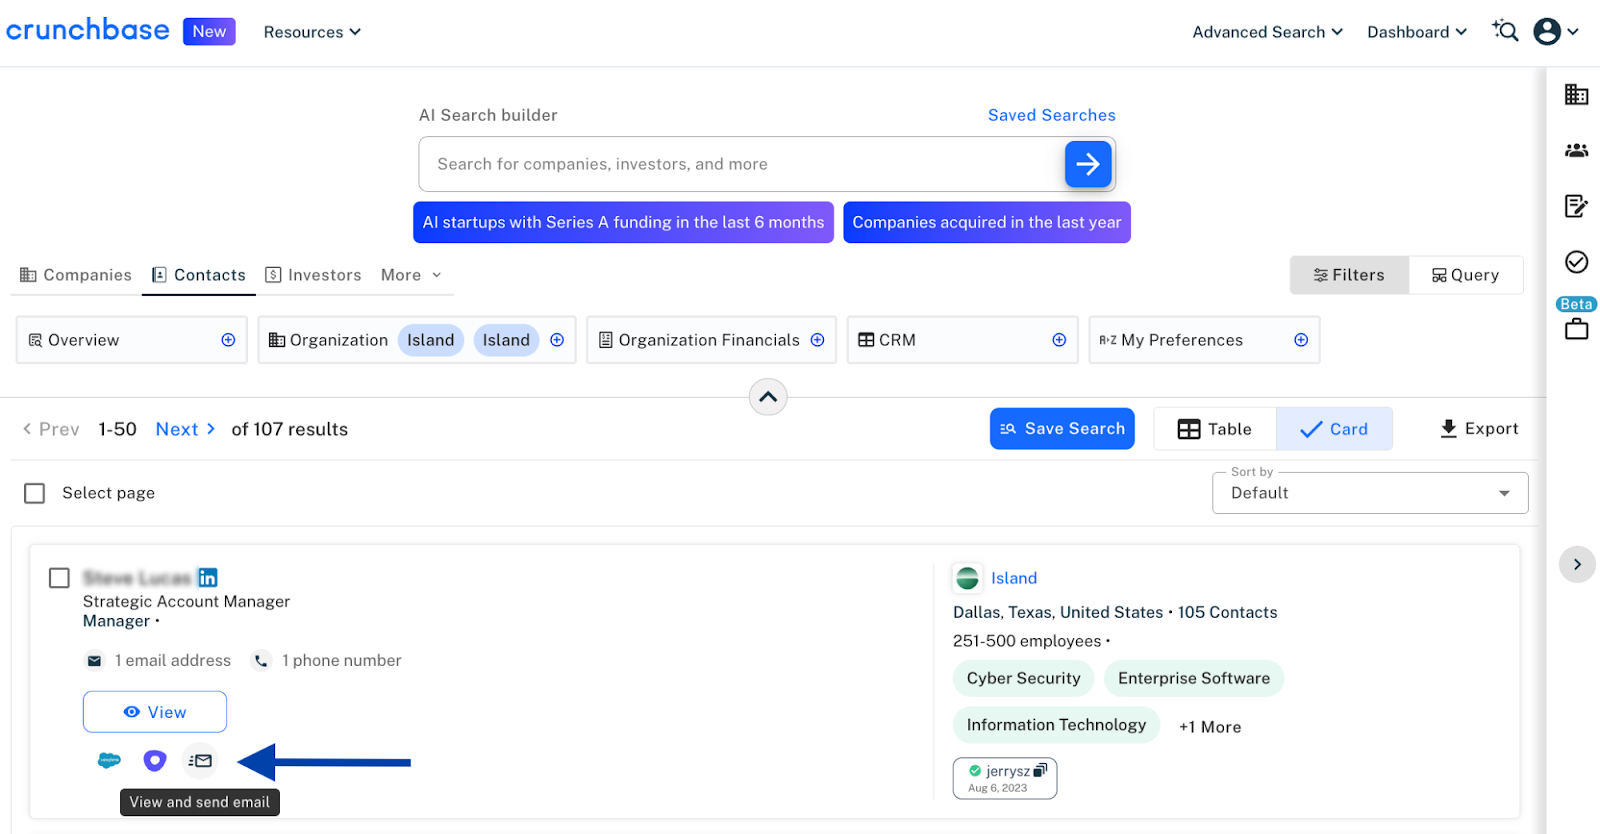Click the email envelope icon beside 1 email address
This screenshot has width=1600, height=834.
(x=94, y=661)
